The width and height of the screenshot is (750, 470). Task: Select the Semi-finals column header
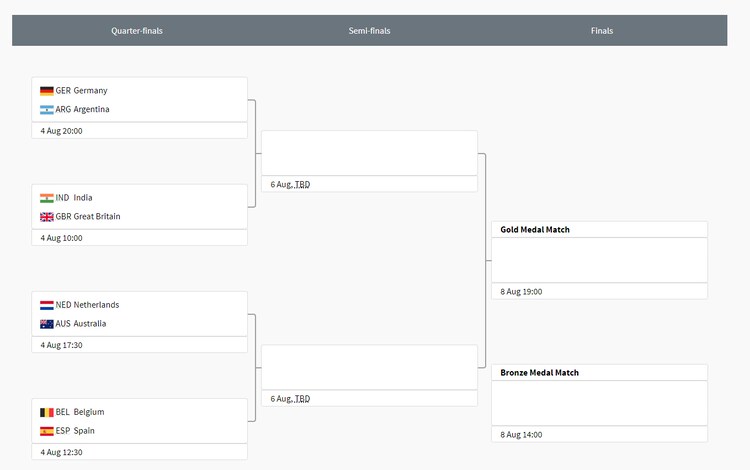pyautogui.click(x=369, y=31)
